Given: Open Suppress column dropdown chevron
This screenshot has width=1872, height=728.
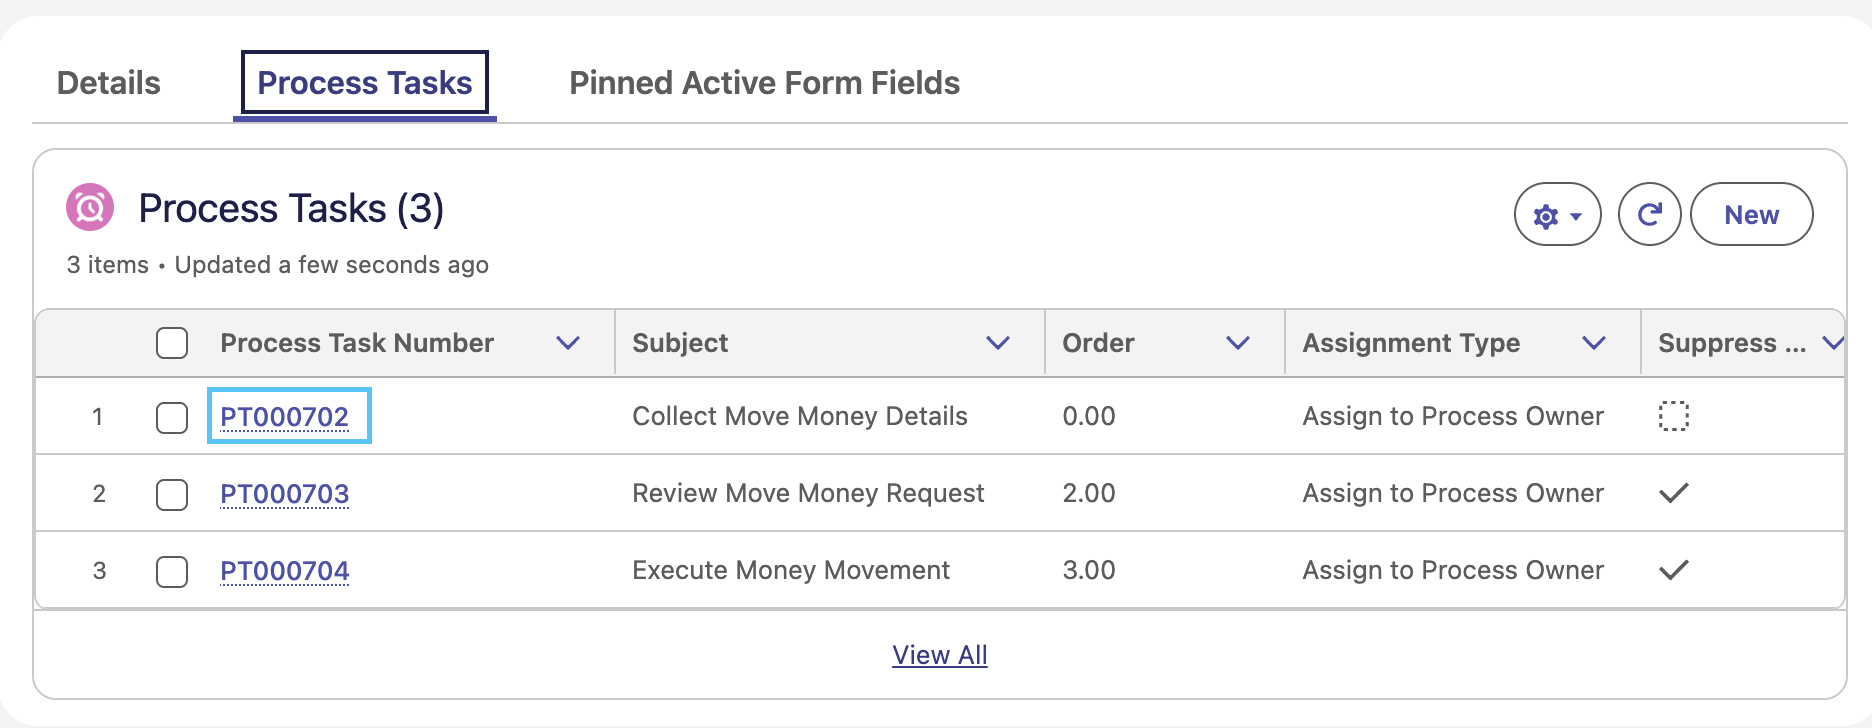Looking at the screenshot, I should (x=1833, y=343).
